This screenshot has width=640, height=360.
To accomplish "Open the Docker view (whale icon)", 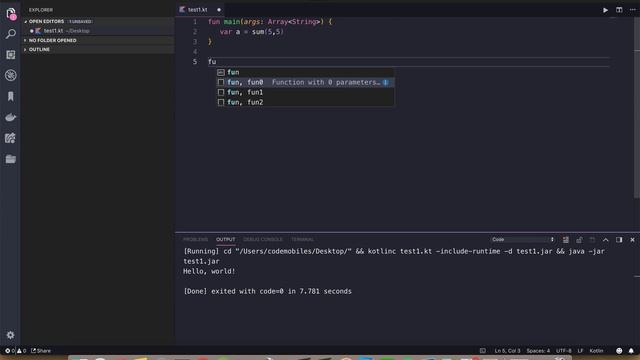I will 11,118.
